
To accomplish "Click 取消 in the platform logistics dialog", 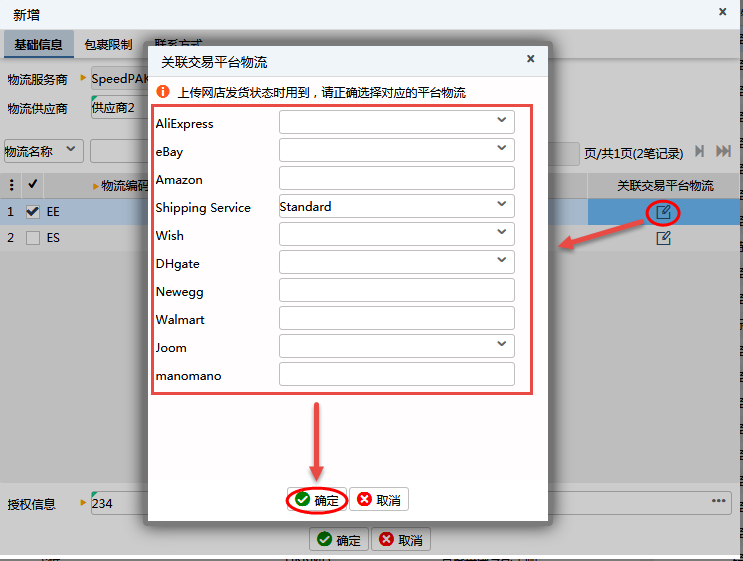I will click(379, 500).
